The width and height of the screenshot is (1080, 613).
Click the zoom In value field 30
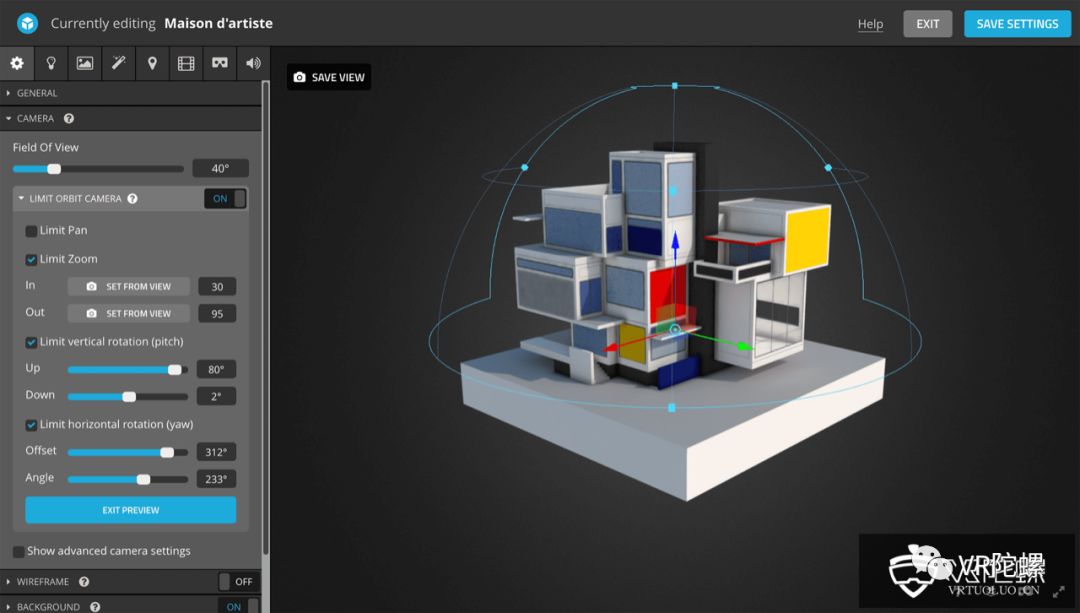pos(217,287)
